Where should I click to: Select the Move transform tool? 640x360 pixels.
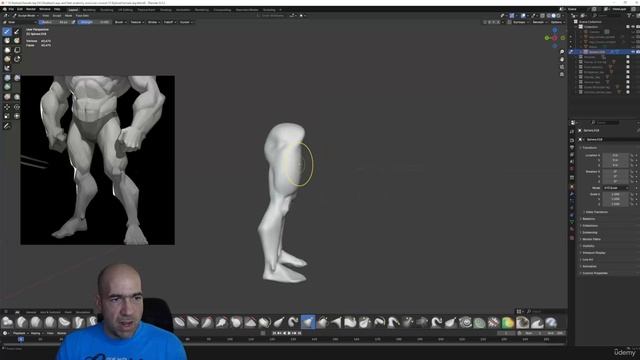click(7, 107)
